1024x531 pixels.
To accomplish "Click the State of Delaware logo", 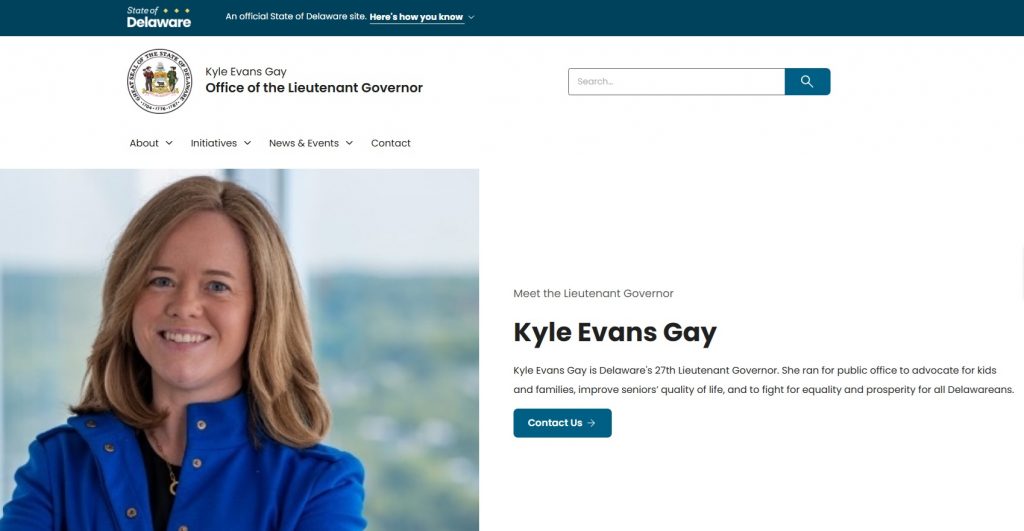I will pos(159,18).
